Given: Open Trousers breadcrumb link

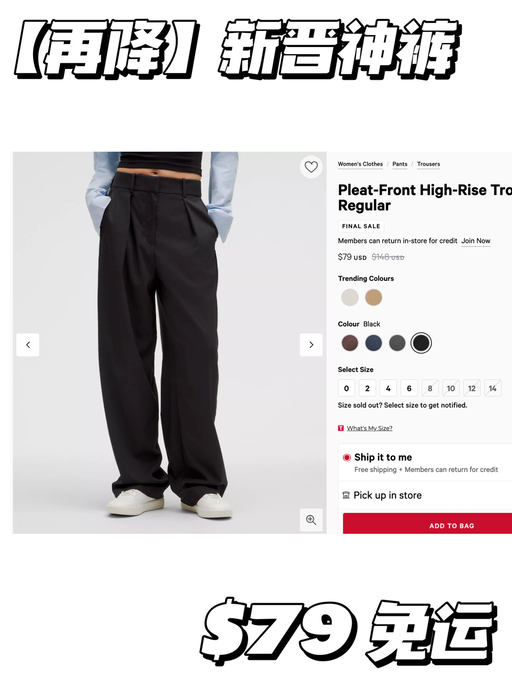Looking at the screenshot, I should click(x=428, y=164).
